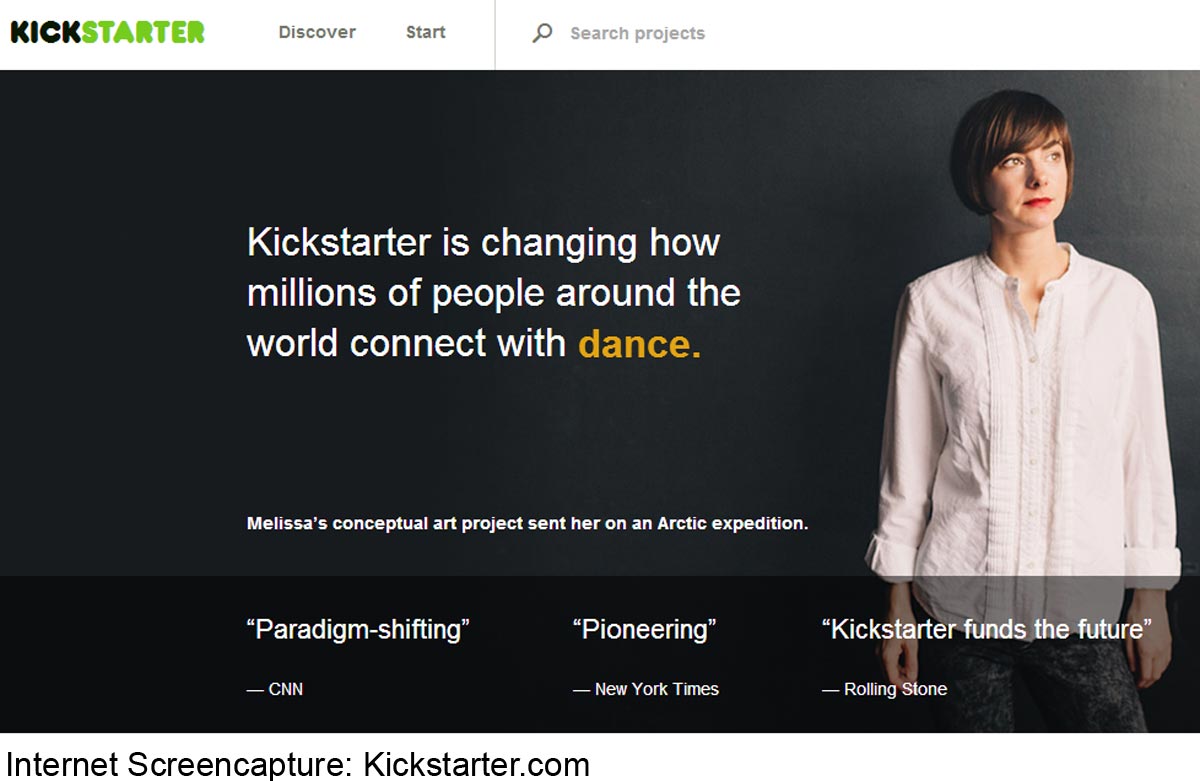1200x781 pixels.
Task: Open the Discover menu item
Action: (317, 32)
